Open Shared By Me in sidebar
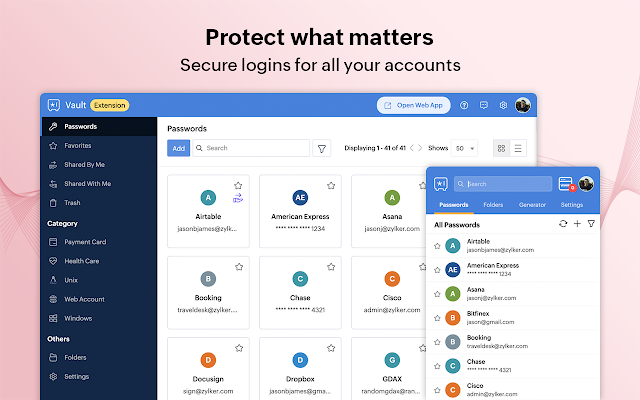The height and width of the screenshot is (400, 640). (99, 164)
